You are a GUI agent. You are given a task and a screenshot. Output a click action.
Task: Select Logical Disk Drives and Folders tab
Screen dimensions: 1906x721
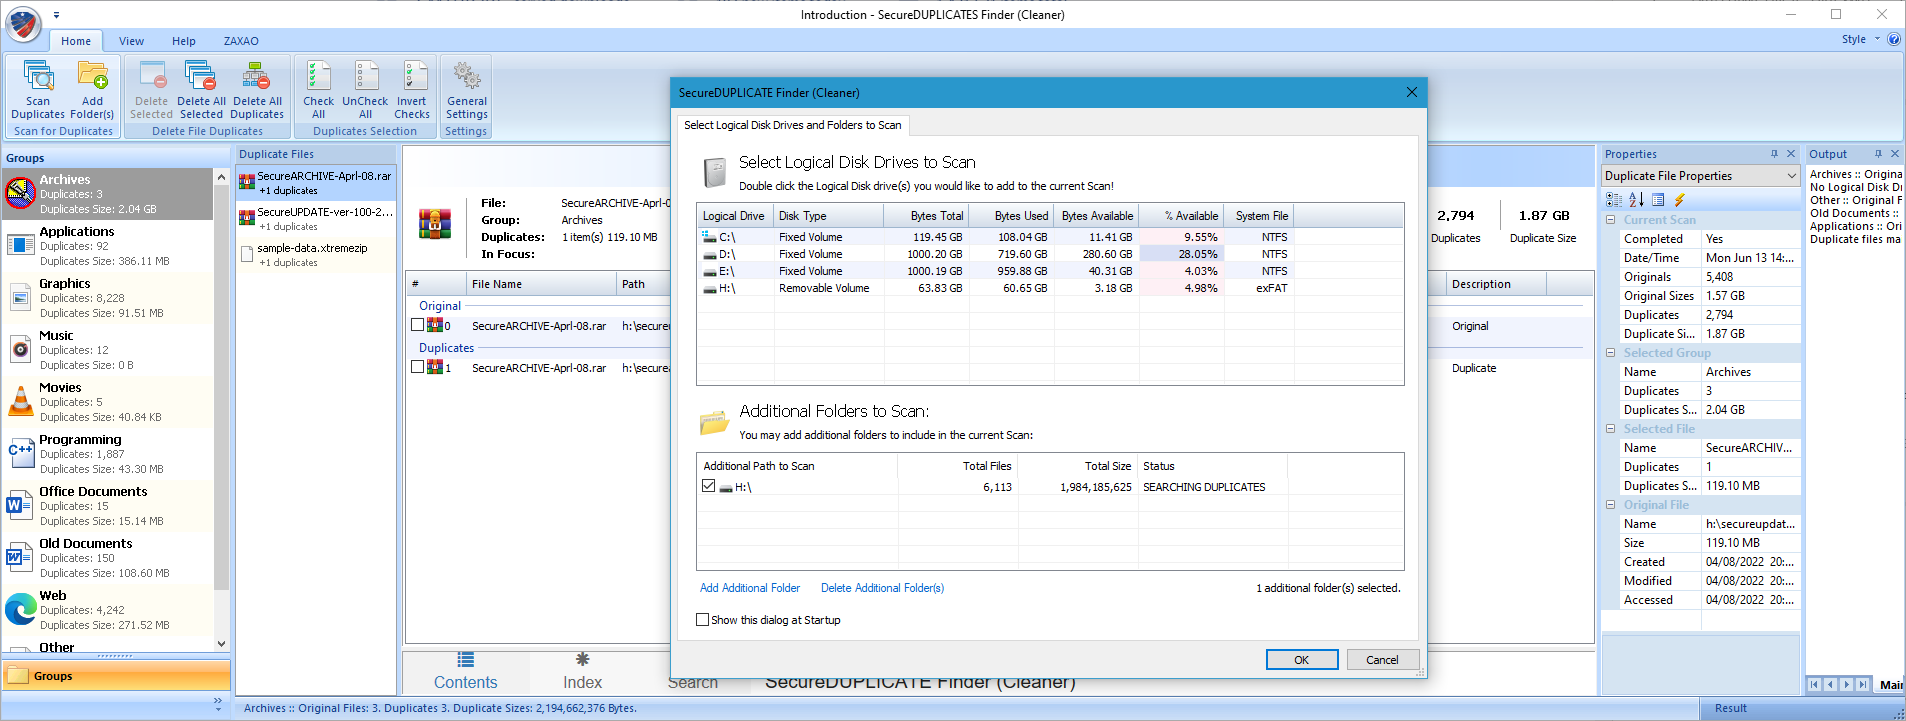pos(792,125)
